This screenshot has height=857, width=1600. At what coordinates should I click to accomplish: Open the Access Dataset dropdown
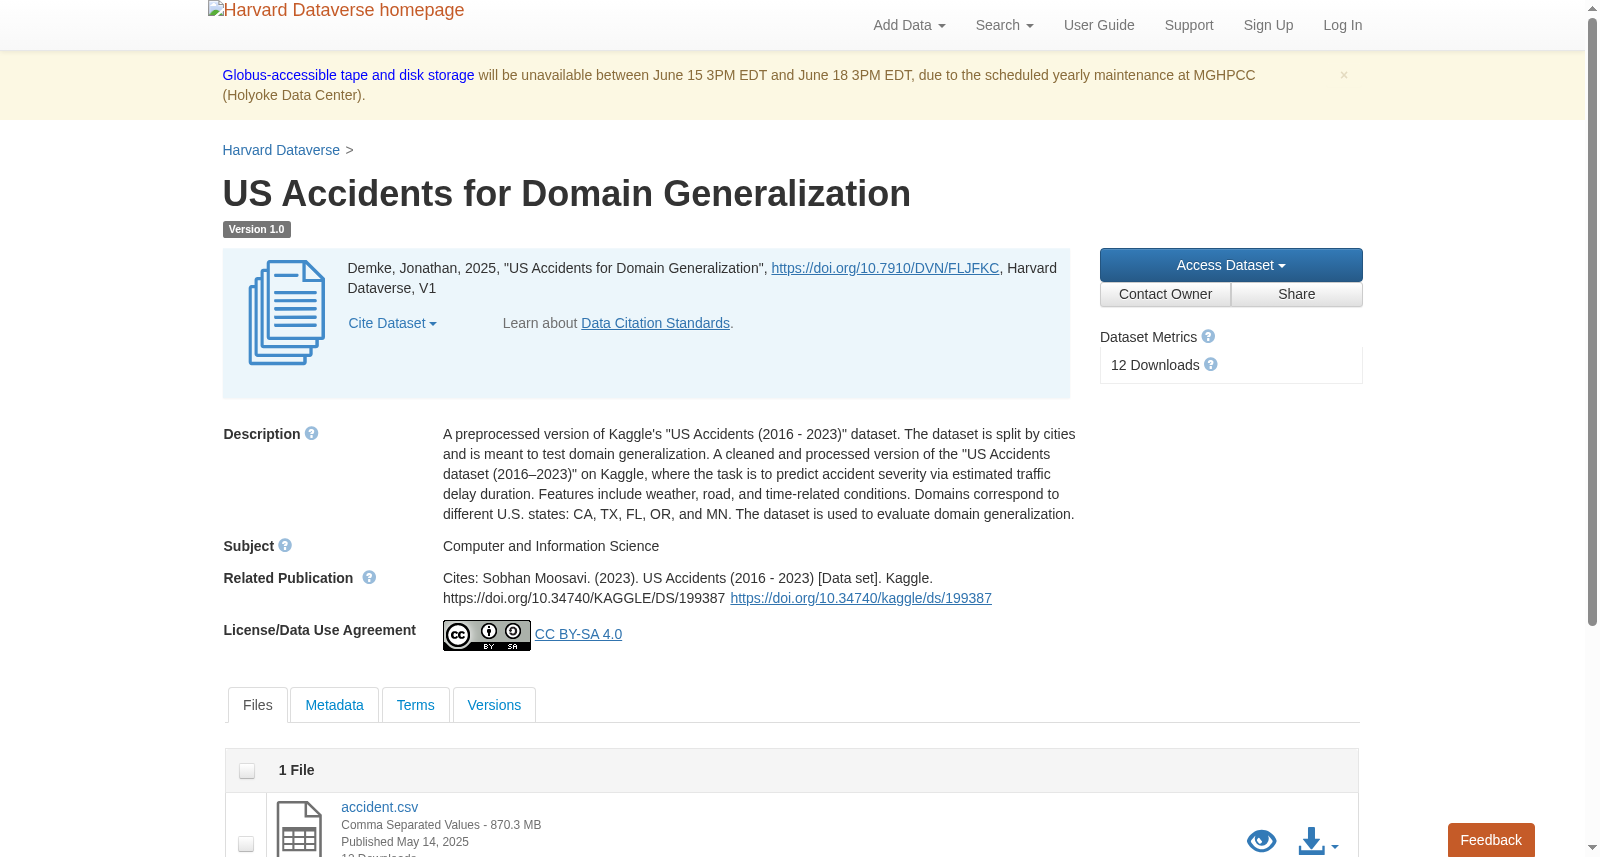[x=1231, y=265]
